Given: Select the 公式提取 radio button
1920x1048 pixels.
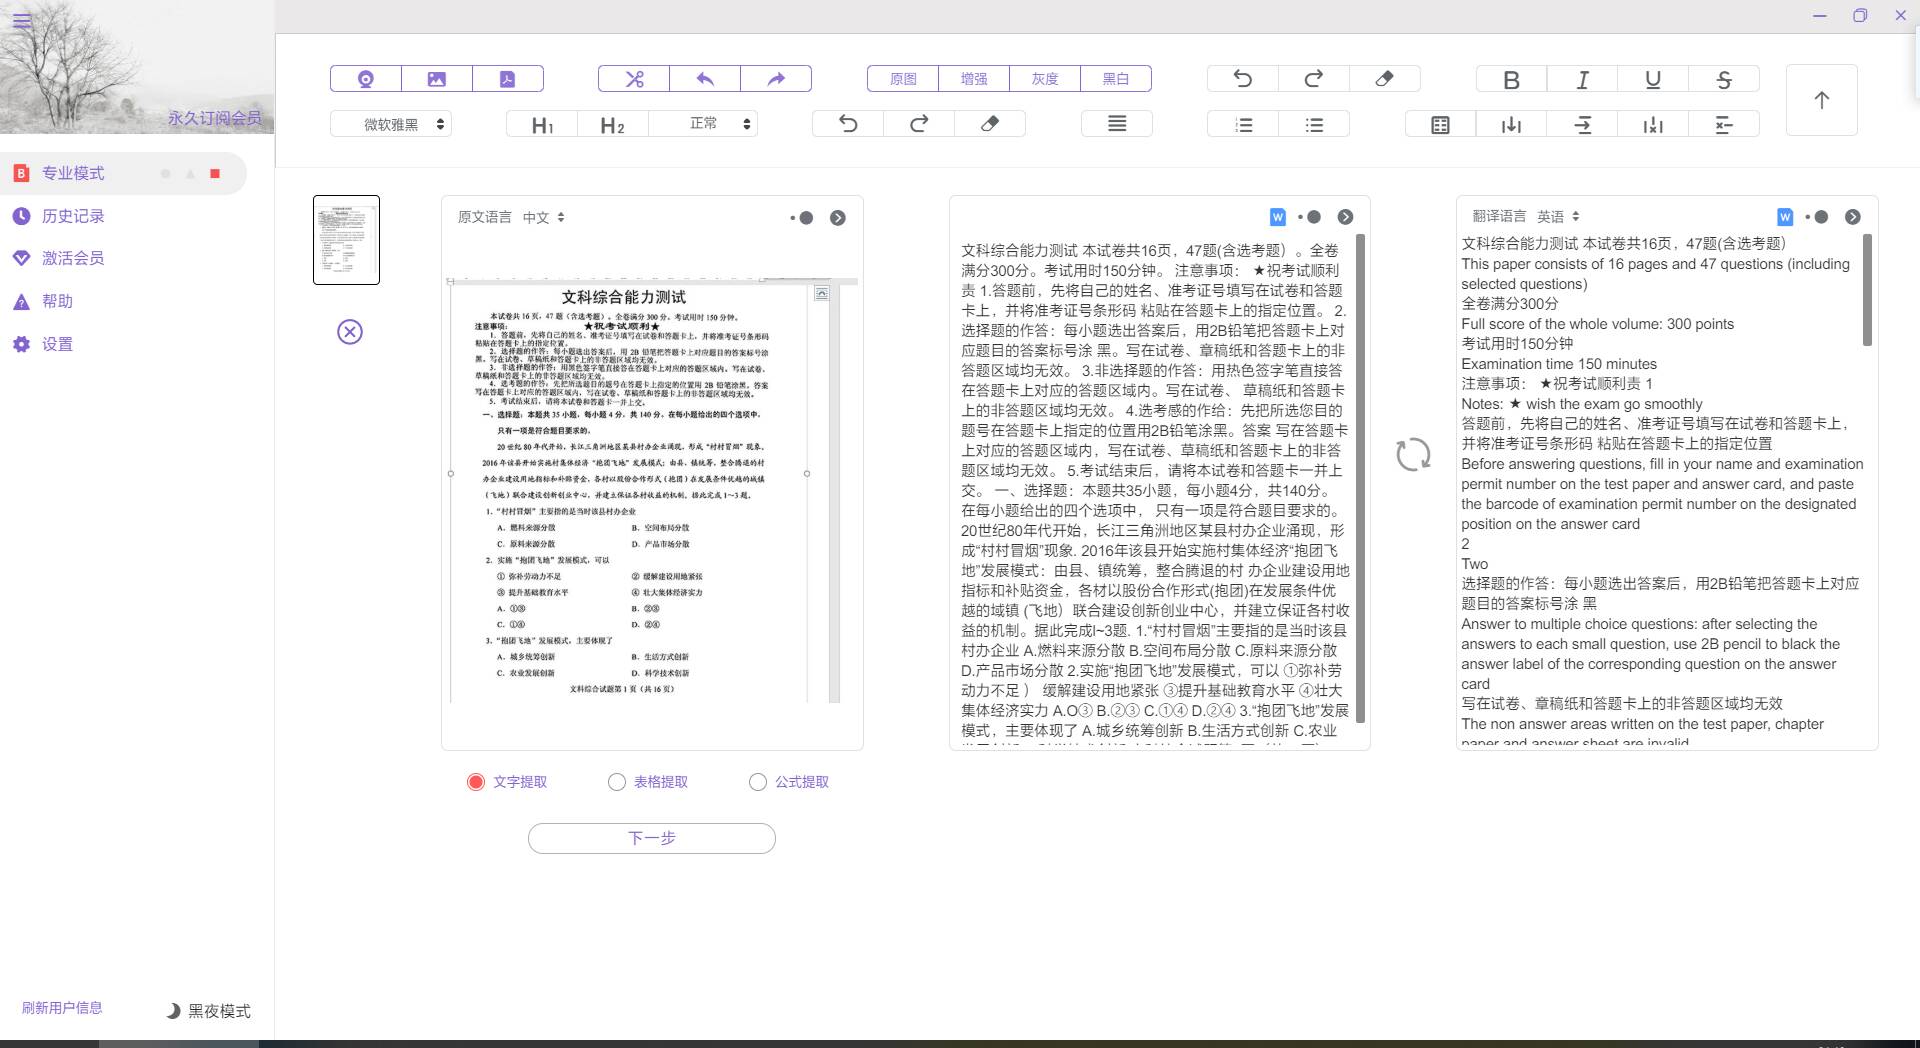Looking at the screenshot, I should pos(758,782).
